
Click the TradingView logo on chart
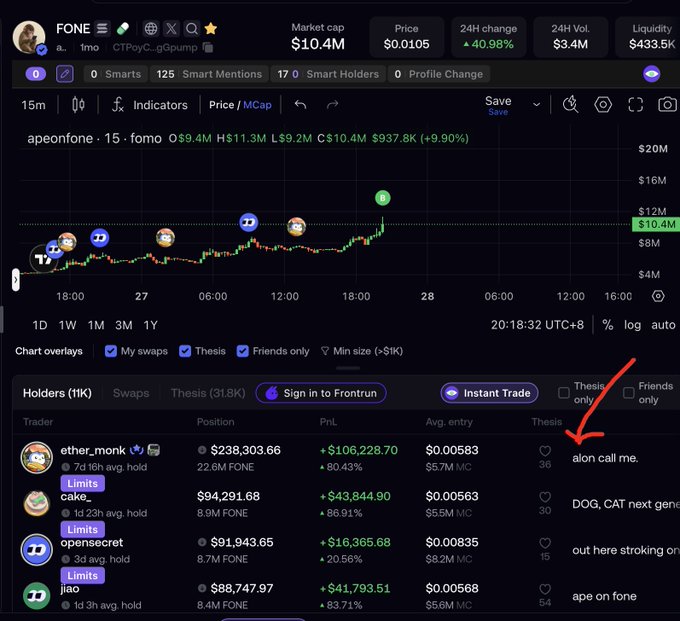43,259
